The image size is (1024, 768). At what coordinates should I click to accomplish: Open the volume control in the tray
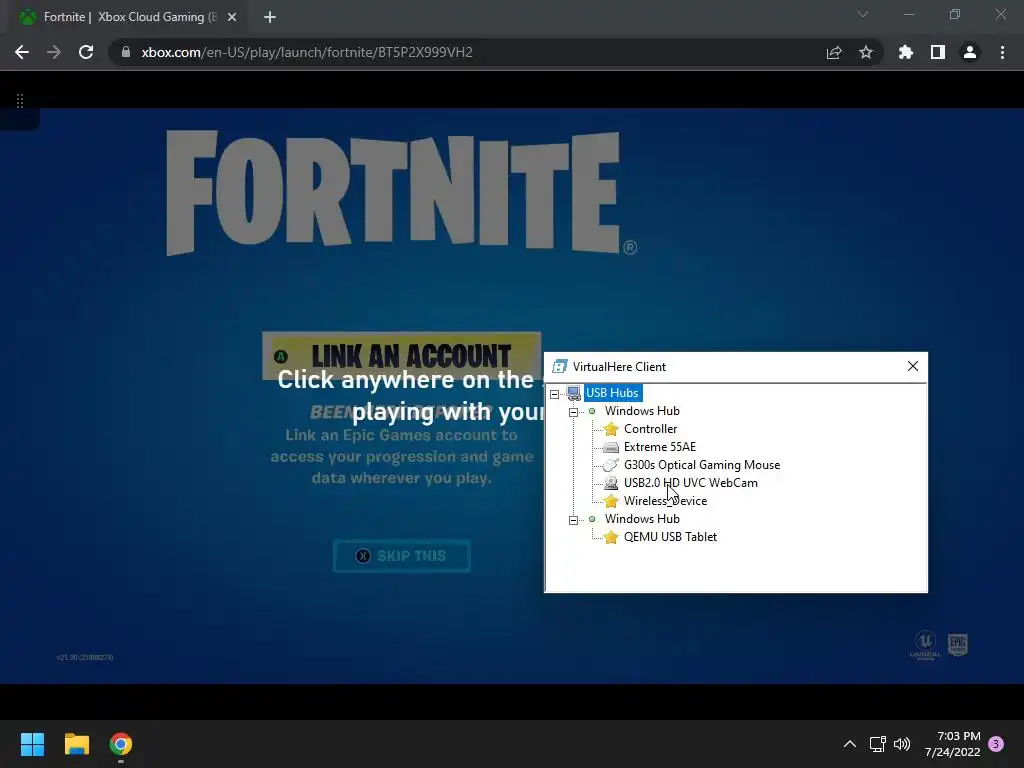[x=902, y=744]
